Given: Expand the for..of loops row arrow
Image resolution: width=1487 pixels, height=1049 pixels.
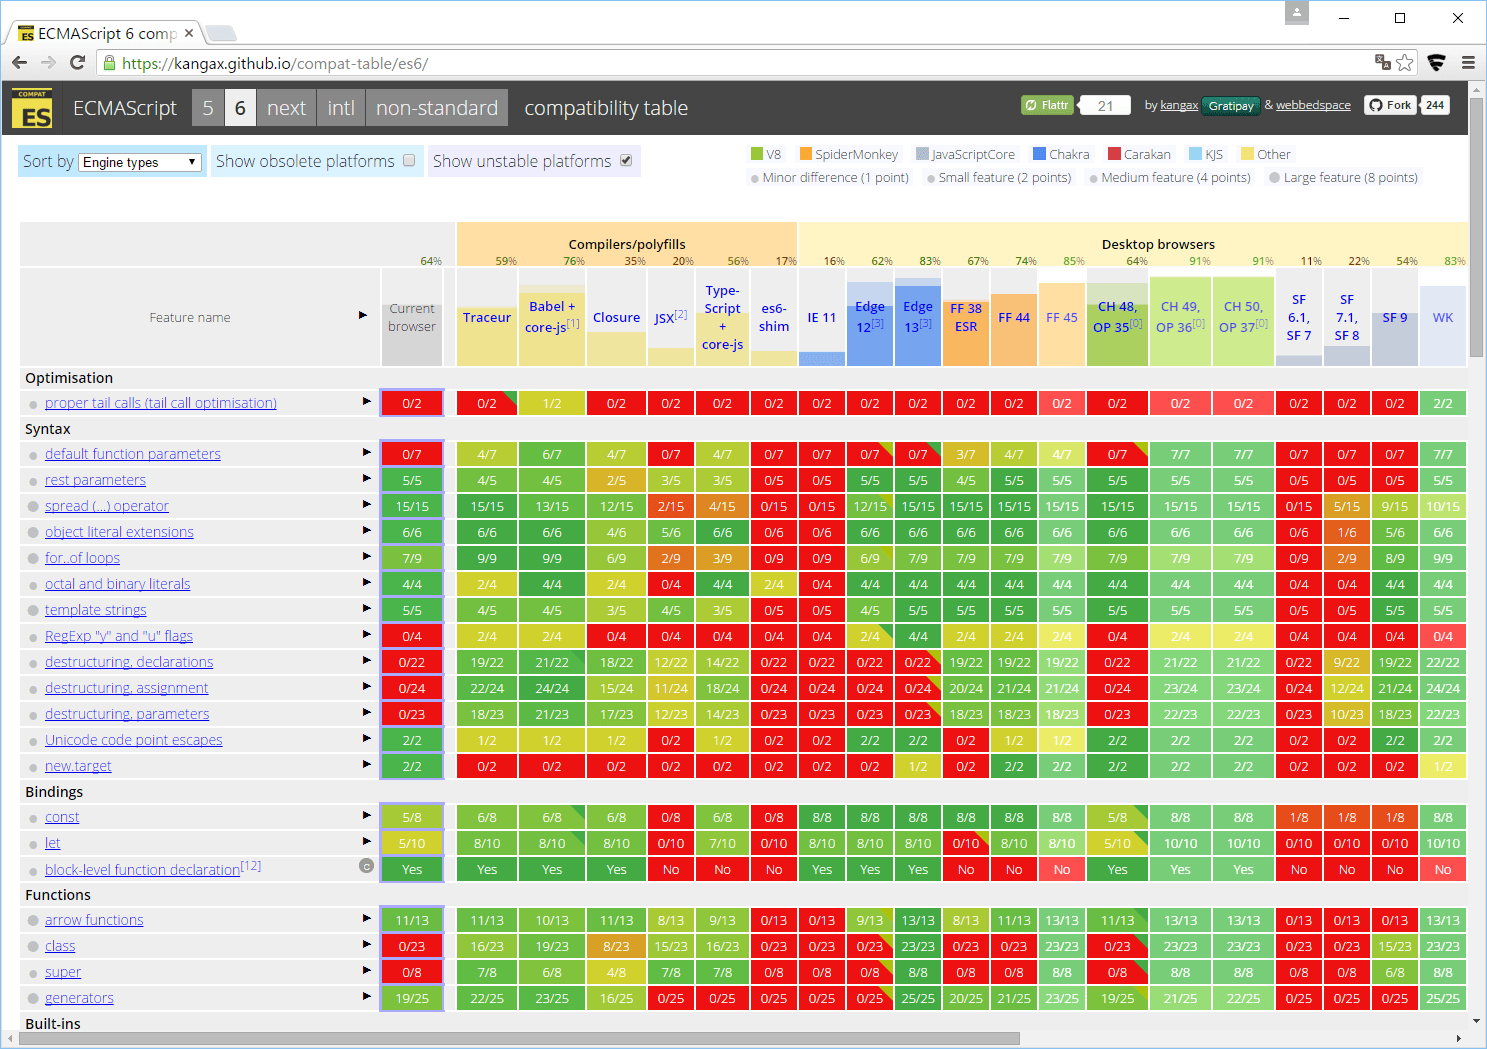Looking at the screenshot, I should click(366, 556).
